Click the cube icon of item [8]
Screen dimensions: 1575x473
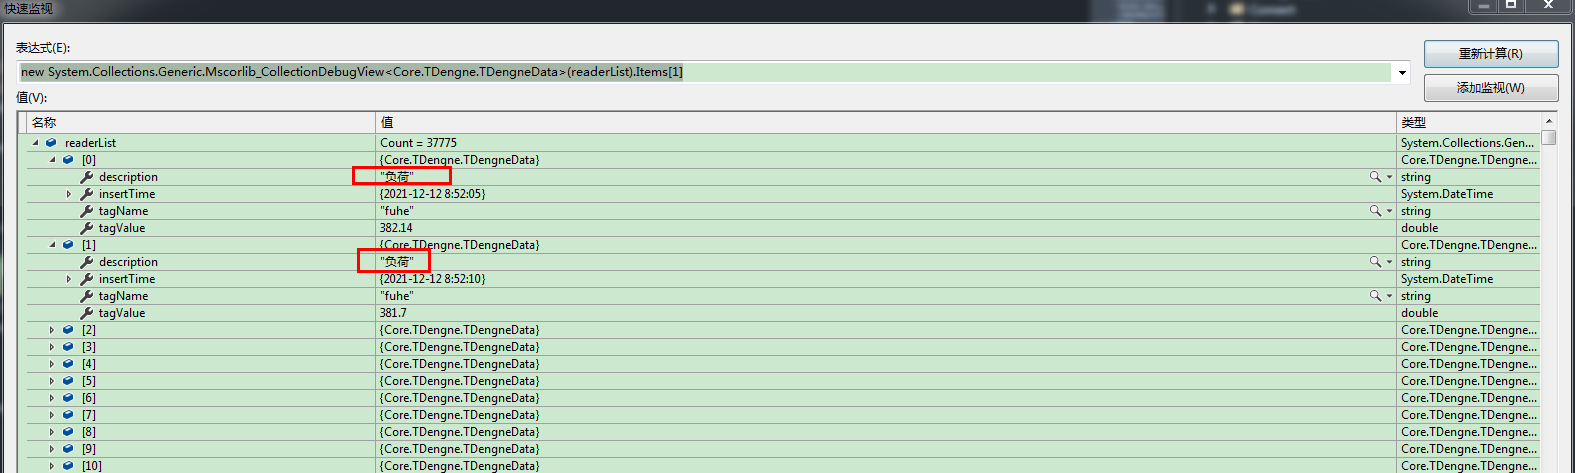(x=68, y=432)
